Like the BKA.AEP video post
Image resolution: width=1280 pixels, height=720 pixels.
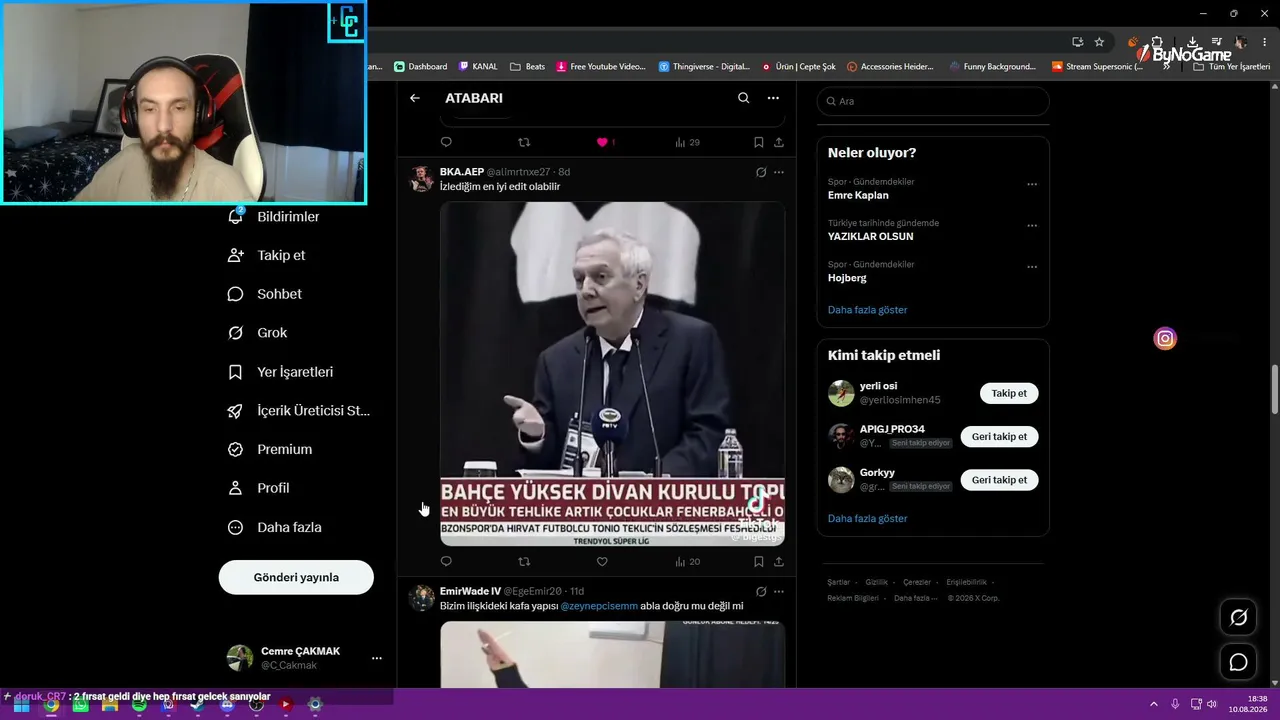pos(602,562)
